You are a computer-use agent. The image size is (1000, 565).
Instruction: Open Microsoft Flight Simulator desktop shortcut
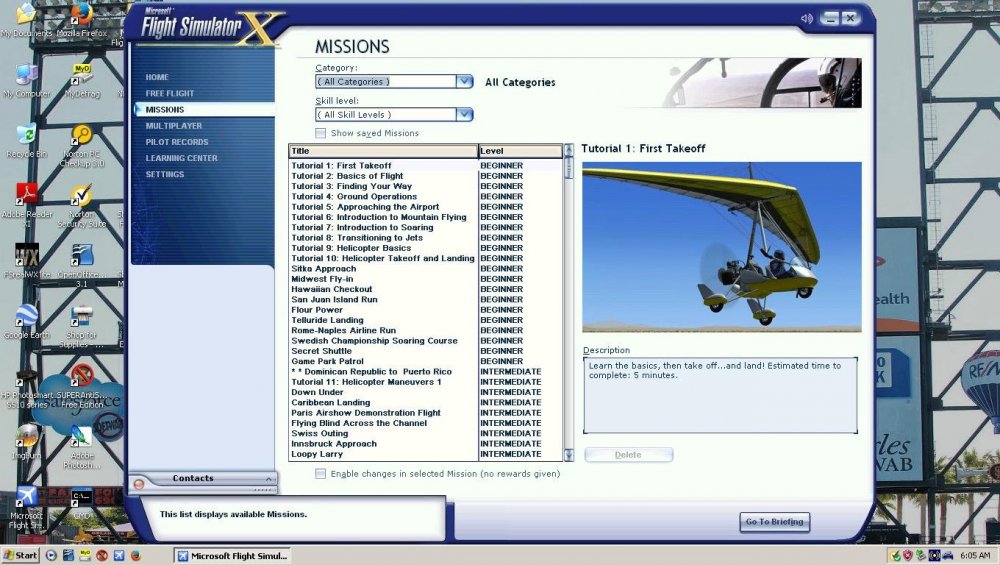[x=26, y=508]
